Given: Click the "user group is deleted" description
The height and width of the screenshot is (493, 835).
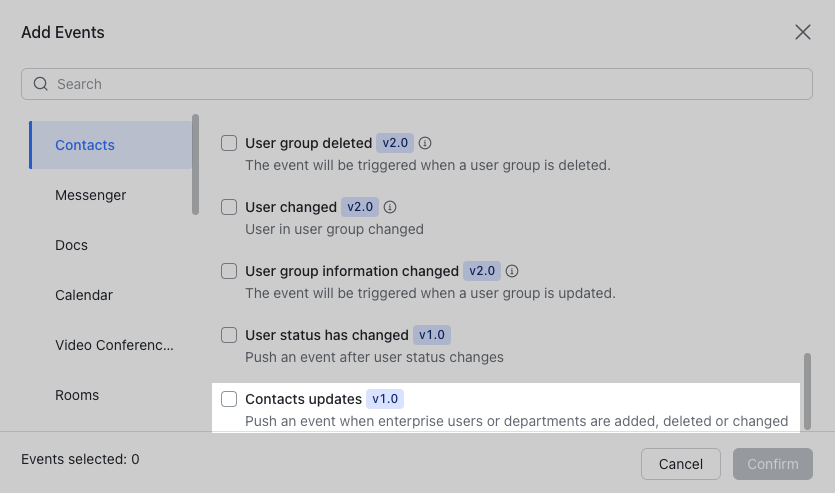Looking at the screenshot, I should coord(428,166).
